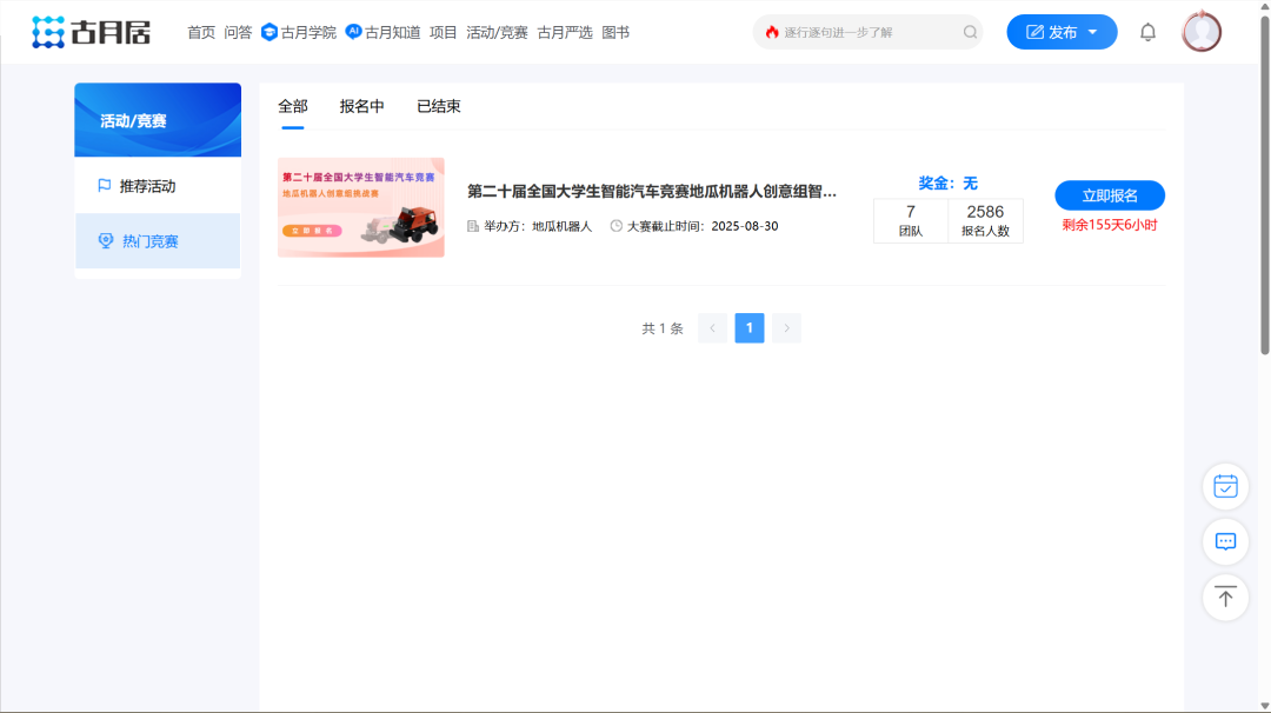Expand the 发布 dropdown arrow

[1091, 31]
